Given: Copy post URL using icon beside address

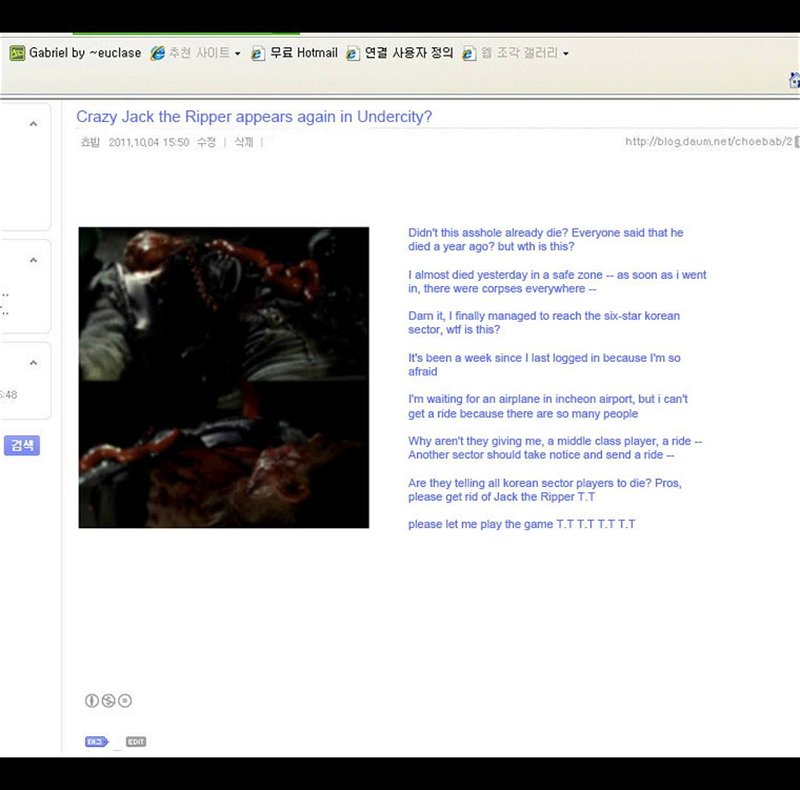Looking at the screenshot, I should click(x=797, y=142).
